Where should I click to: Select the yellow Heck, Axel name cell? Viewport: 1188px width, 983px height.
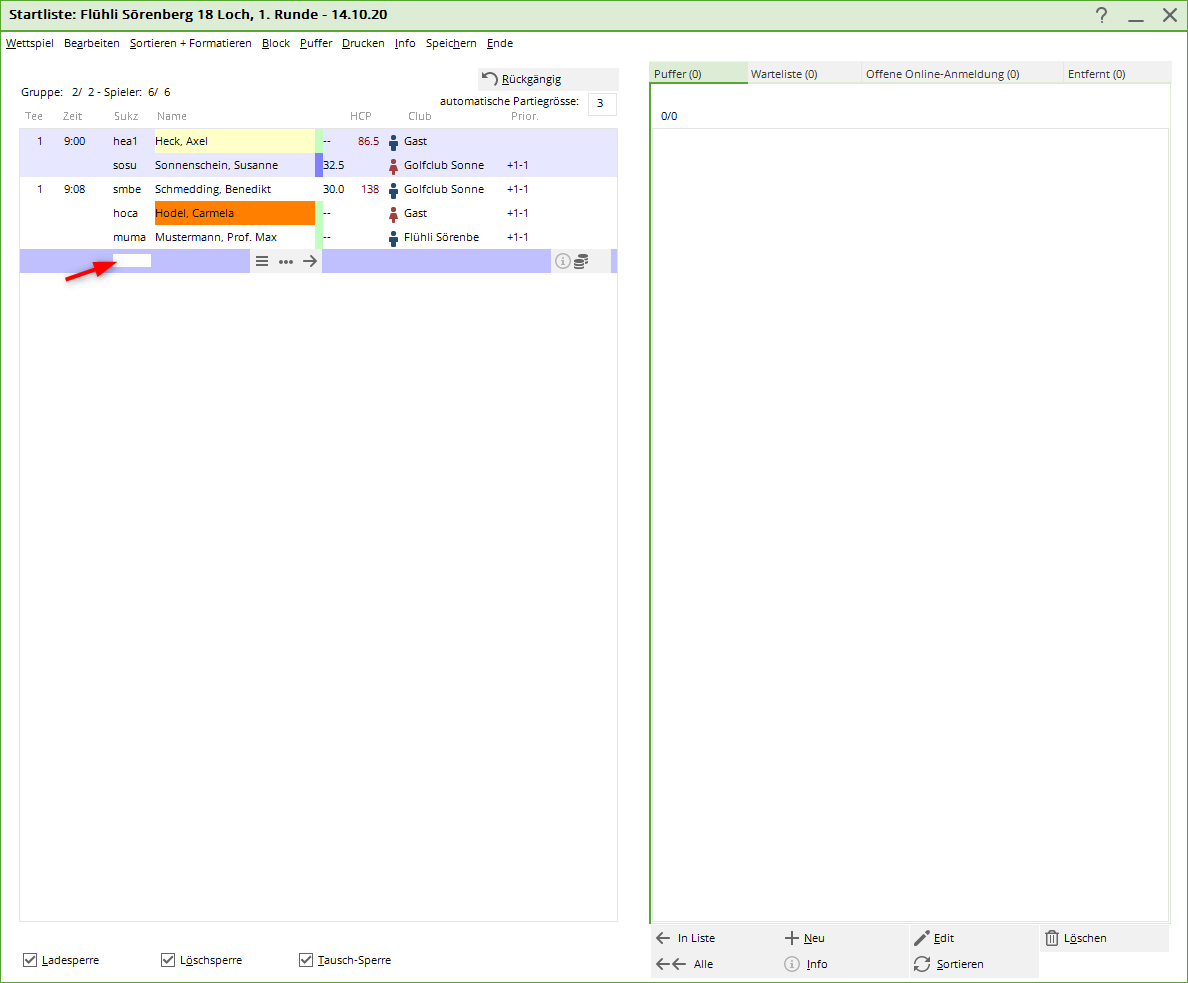tap(235, 141)
